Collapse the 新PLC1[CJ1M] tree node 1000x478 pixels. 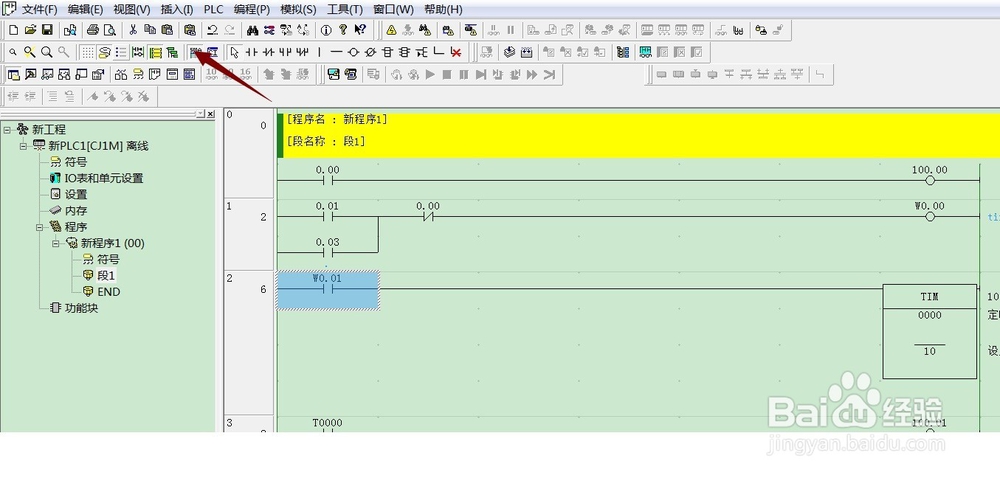point(23,146)
